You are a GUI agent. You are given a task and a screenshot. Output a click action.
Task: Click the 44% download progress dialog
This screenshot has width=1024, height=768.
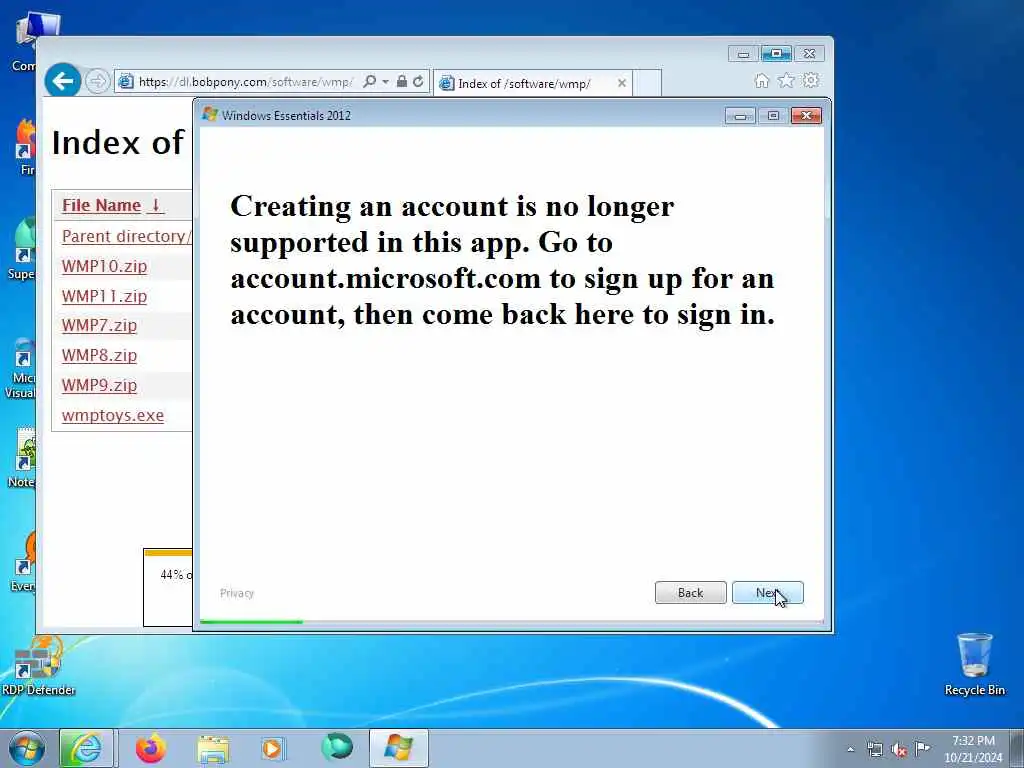(168, 587)
